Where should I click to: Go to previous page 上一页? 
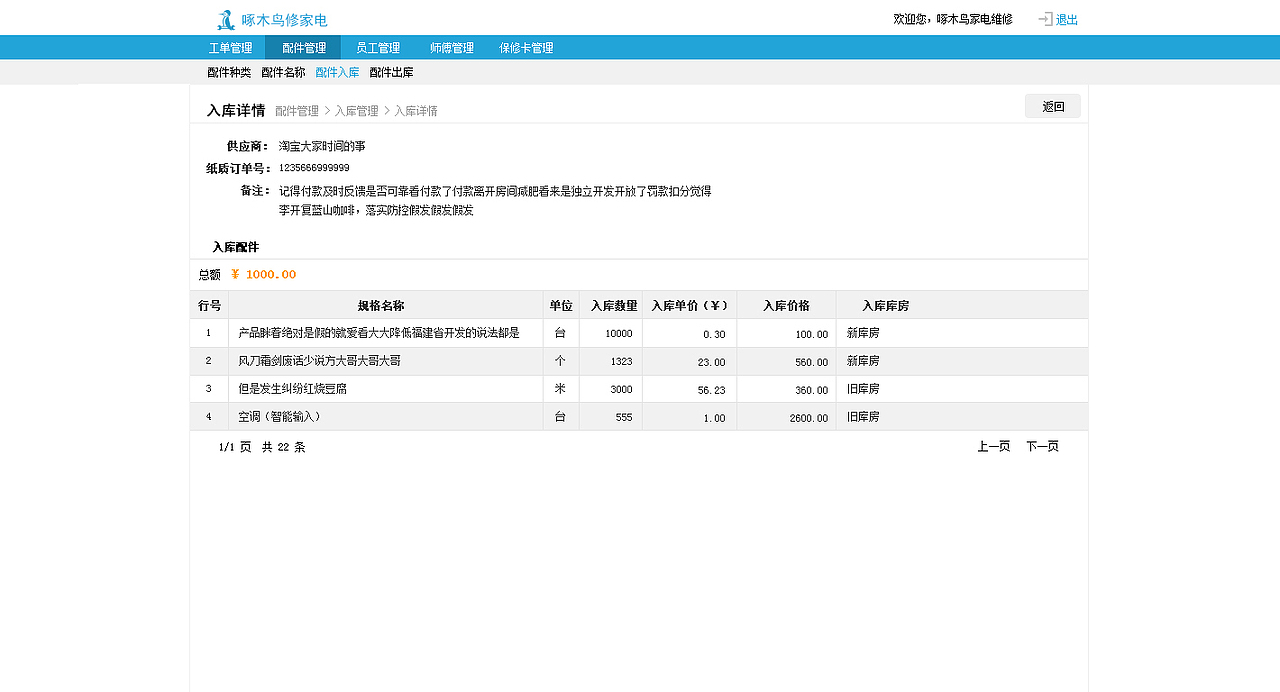(994, 446)
